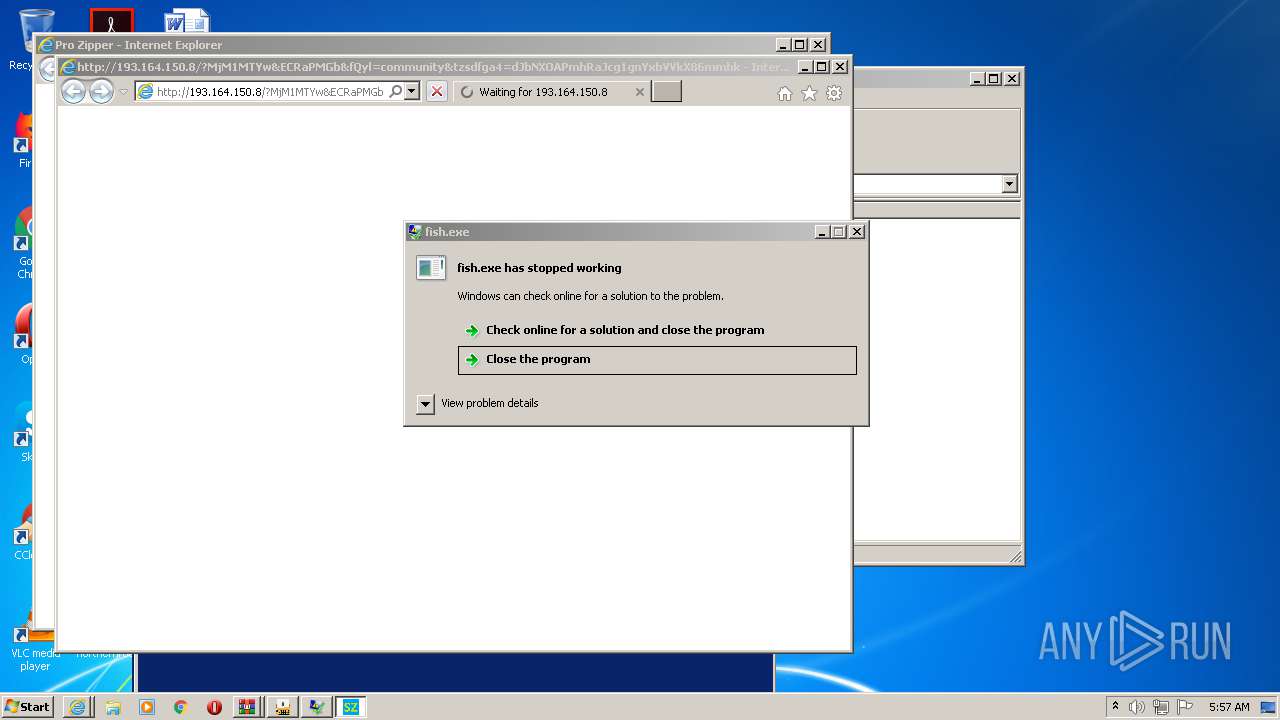Close the 'Waiting for 193.164.150.8' tab
Screen dimensions: 1280x720
click(x=640, y=92)
